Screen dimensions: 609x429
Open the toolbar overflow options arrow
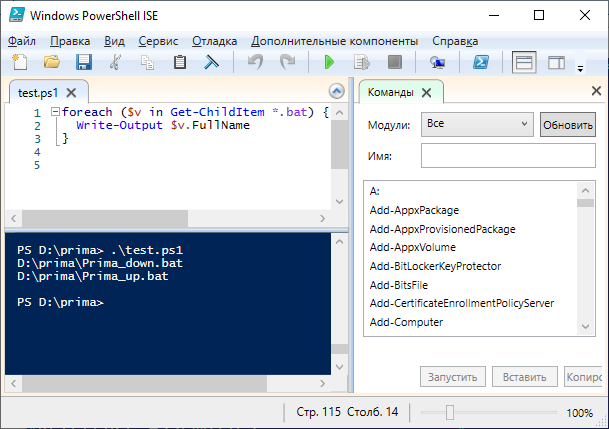click(x=580, y=69)
